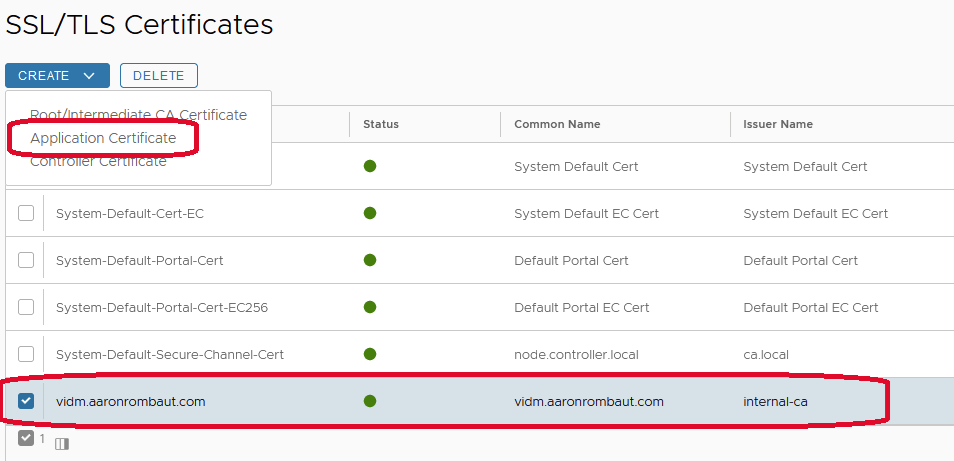
Task: Click status dot in System Default Cert row
Action: pos(370,166)
